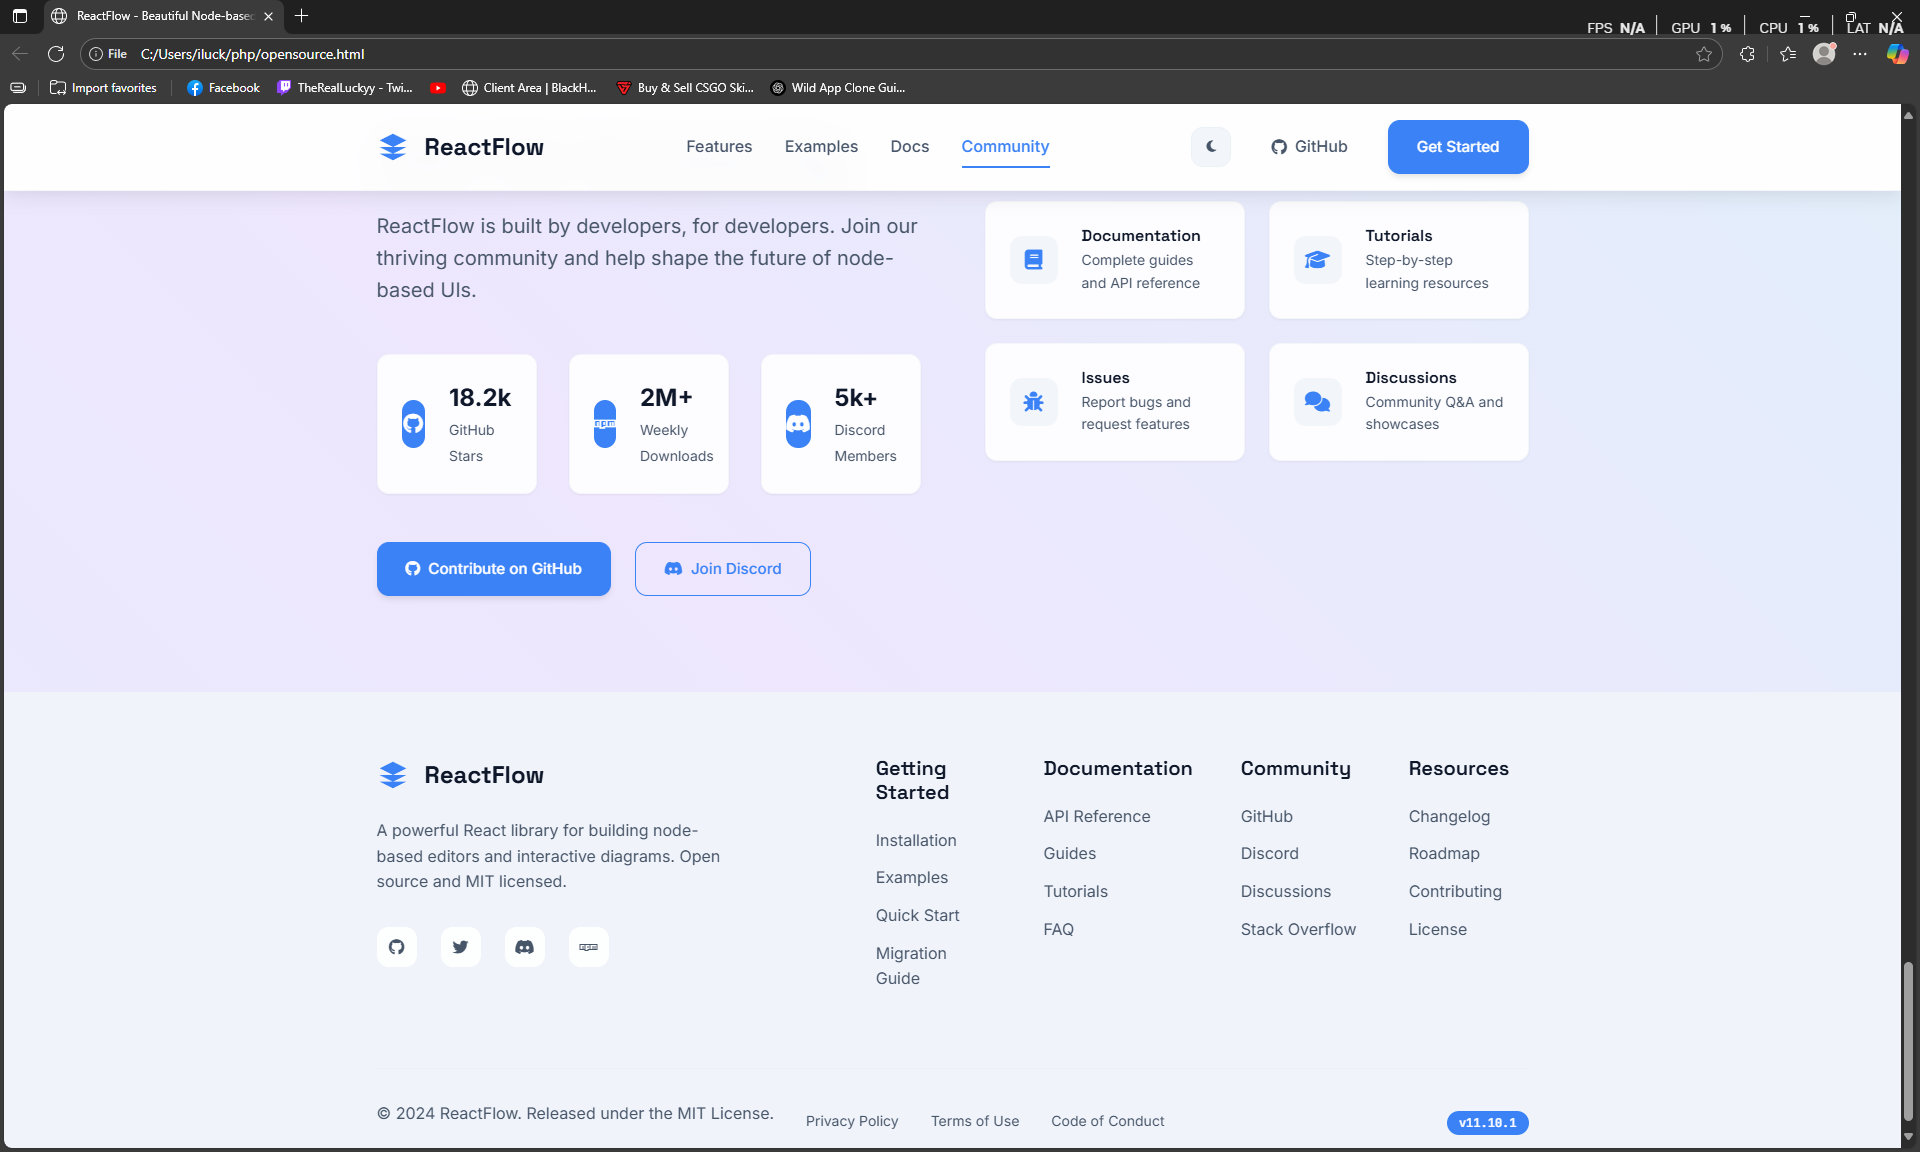Click the Join Discord button
The width and height of the screenshot is (1920, 1152).
pos(722,569)
